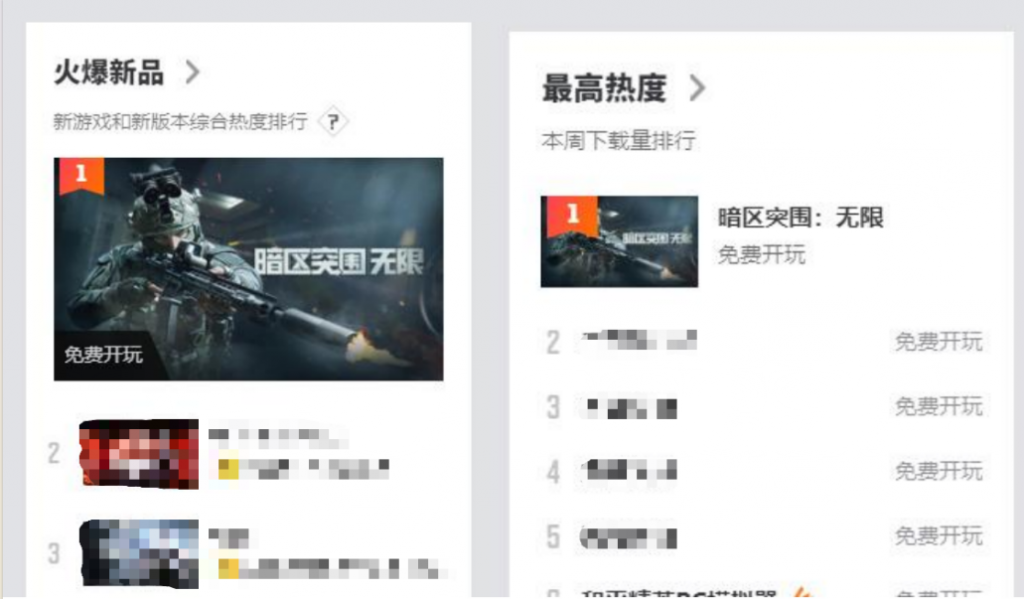Click 免费开玩 for rank 2 in 最高热度

click(x=938, y=341)
